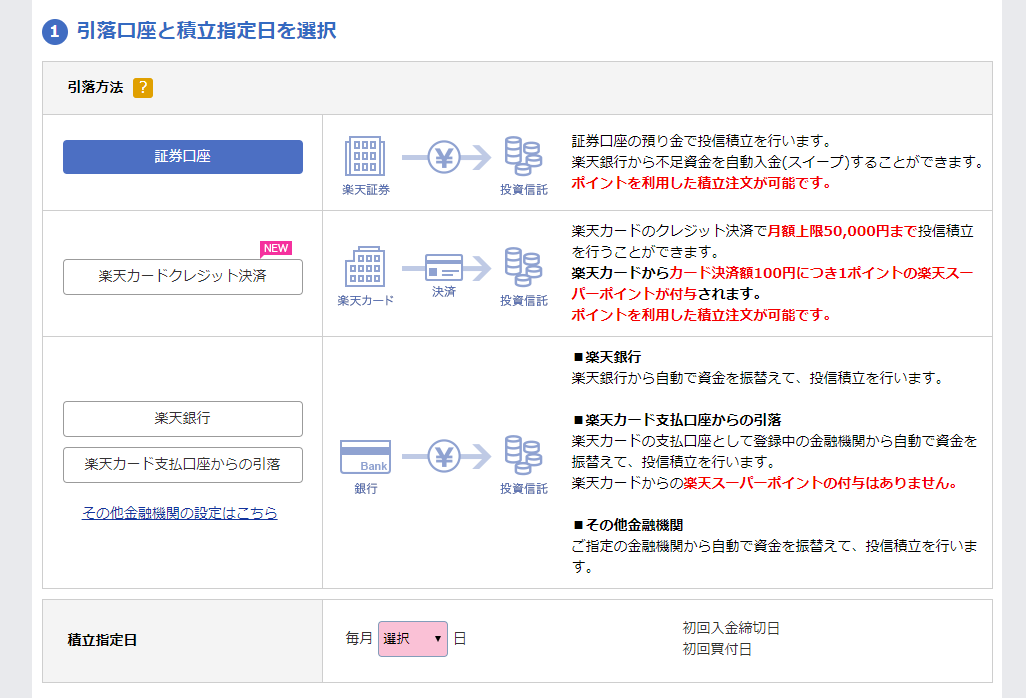Click the 積立指定日 label
The image size is (1026, 698).
point(103,640)
